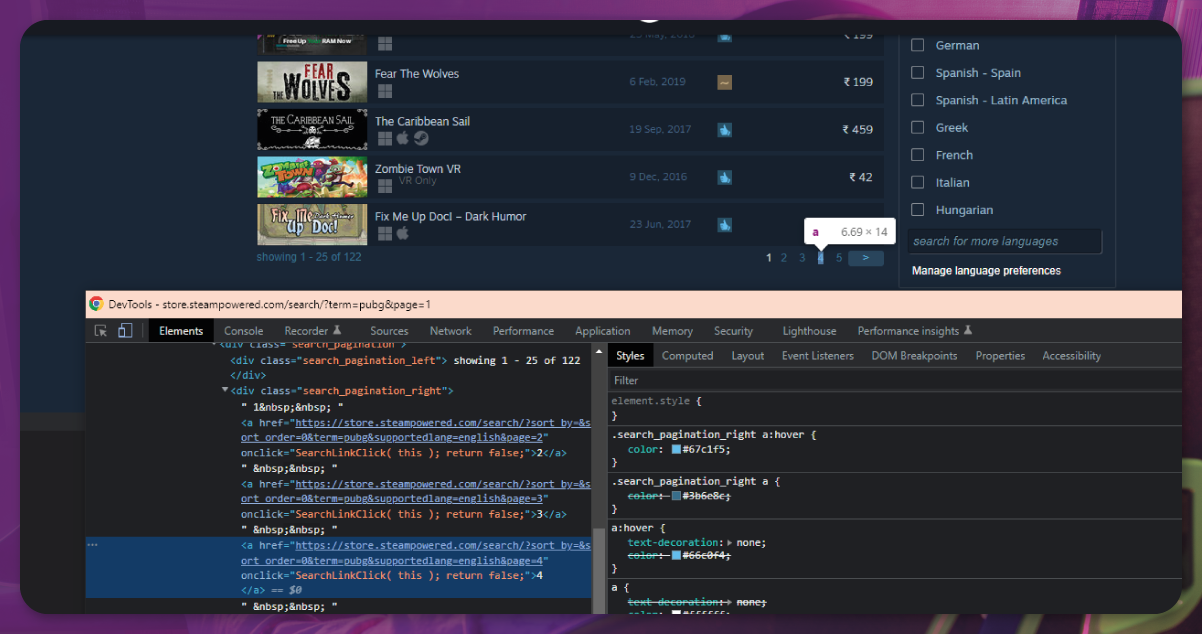This screenshot has height=634, width=1202.
Task: Open the Fix Me Up Doc thumbnail
Action: [x=311, y=224]
